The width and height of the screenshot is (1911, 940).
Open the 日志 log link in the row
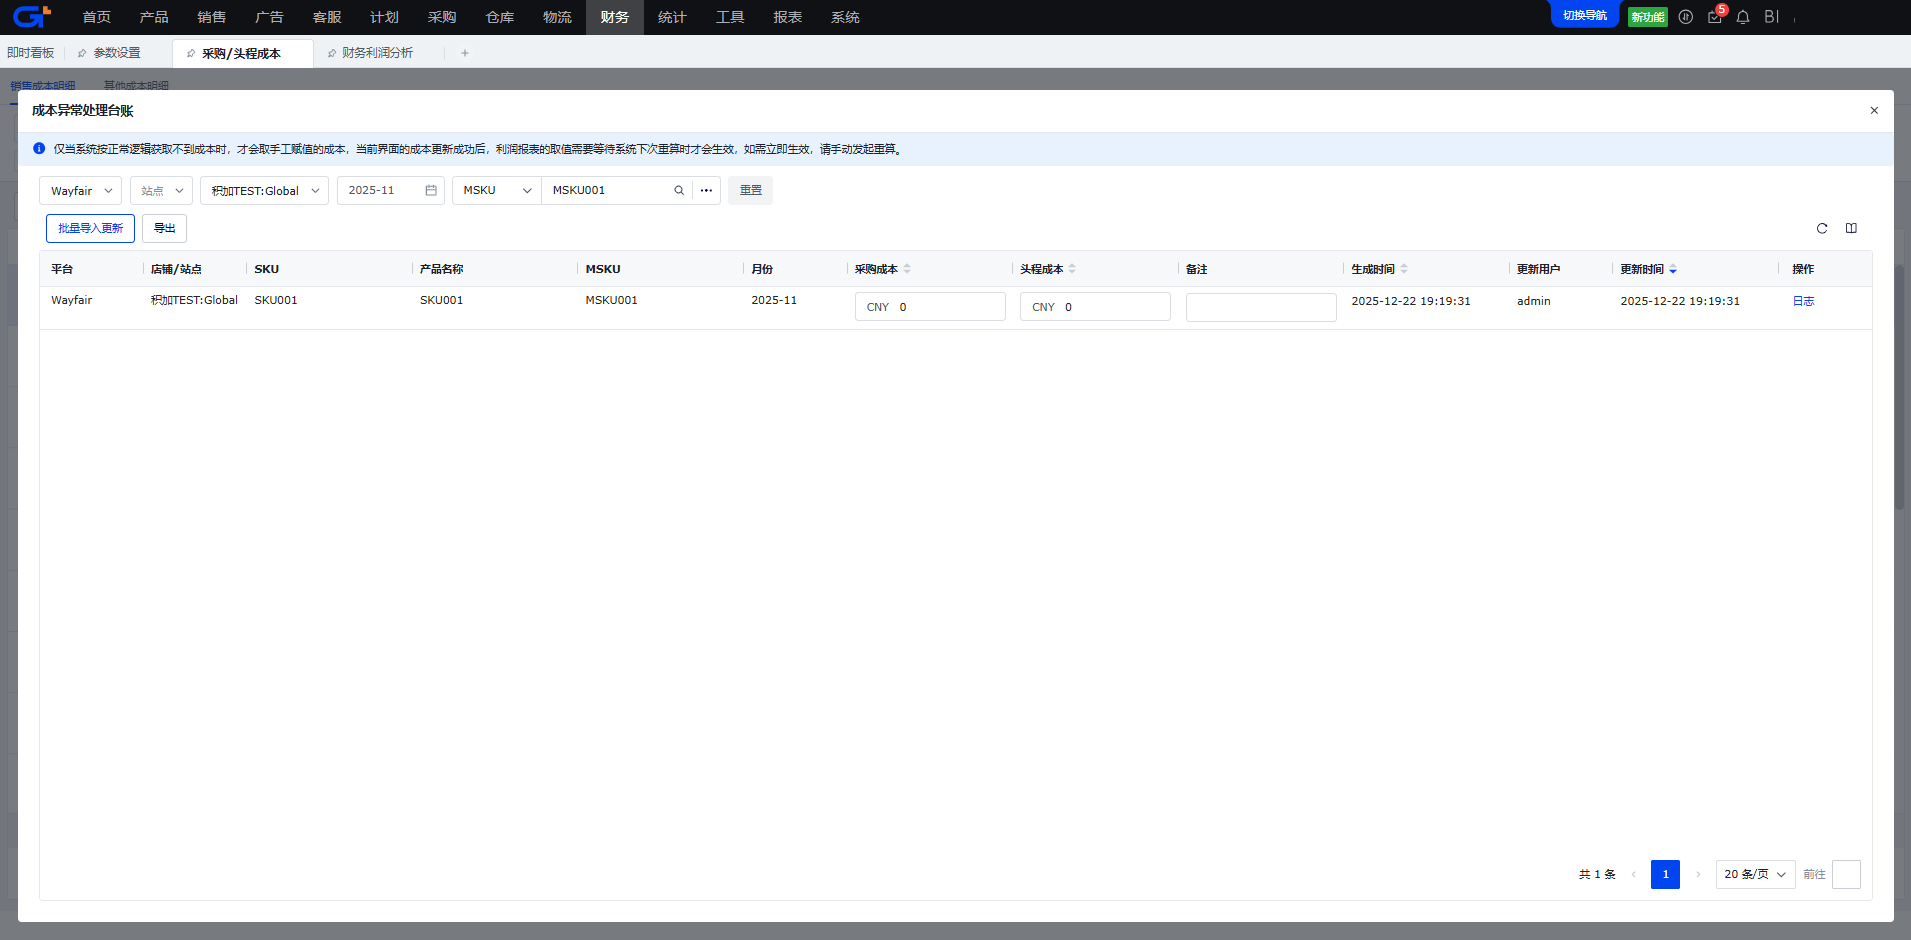[1803, 301]
